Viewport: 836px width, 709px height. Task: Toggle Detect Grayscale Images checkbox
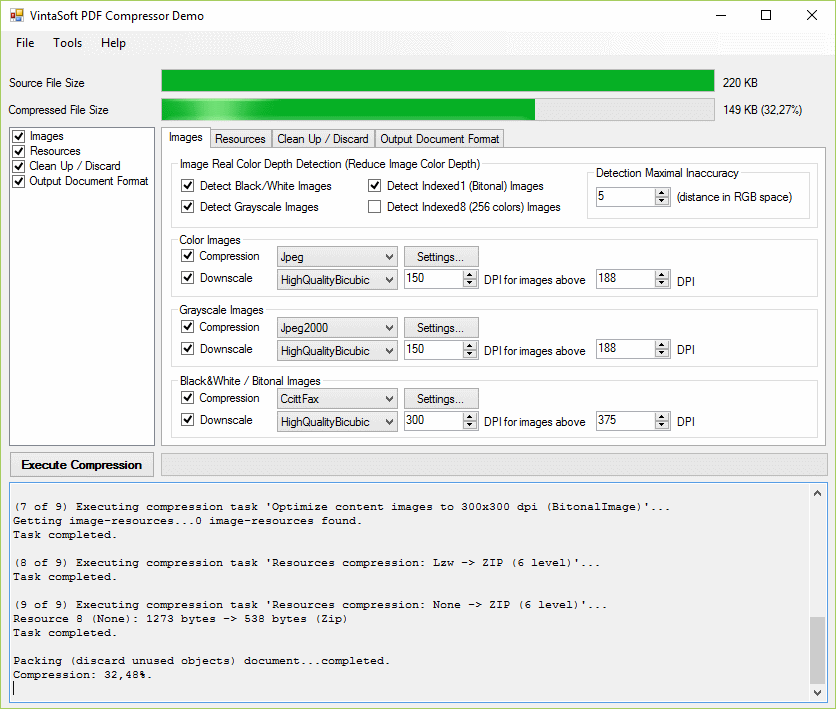click(x=188, y=207)
